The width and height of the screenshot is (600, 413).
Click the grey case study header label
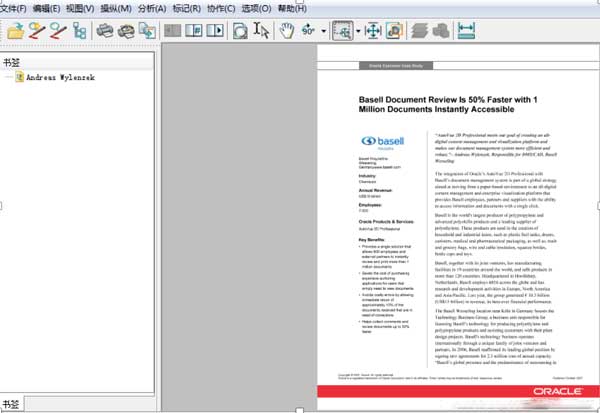coord(396,66)
